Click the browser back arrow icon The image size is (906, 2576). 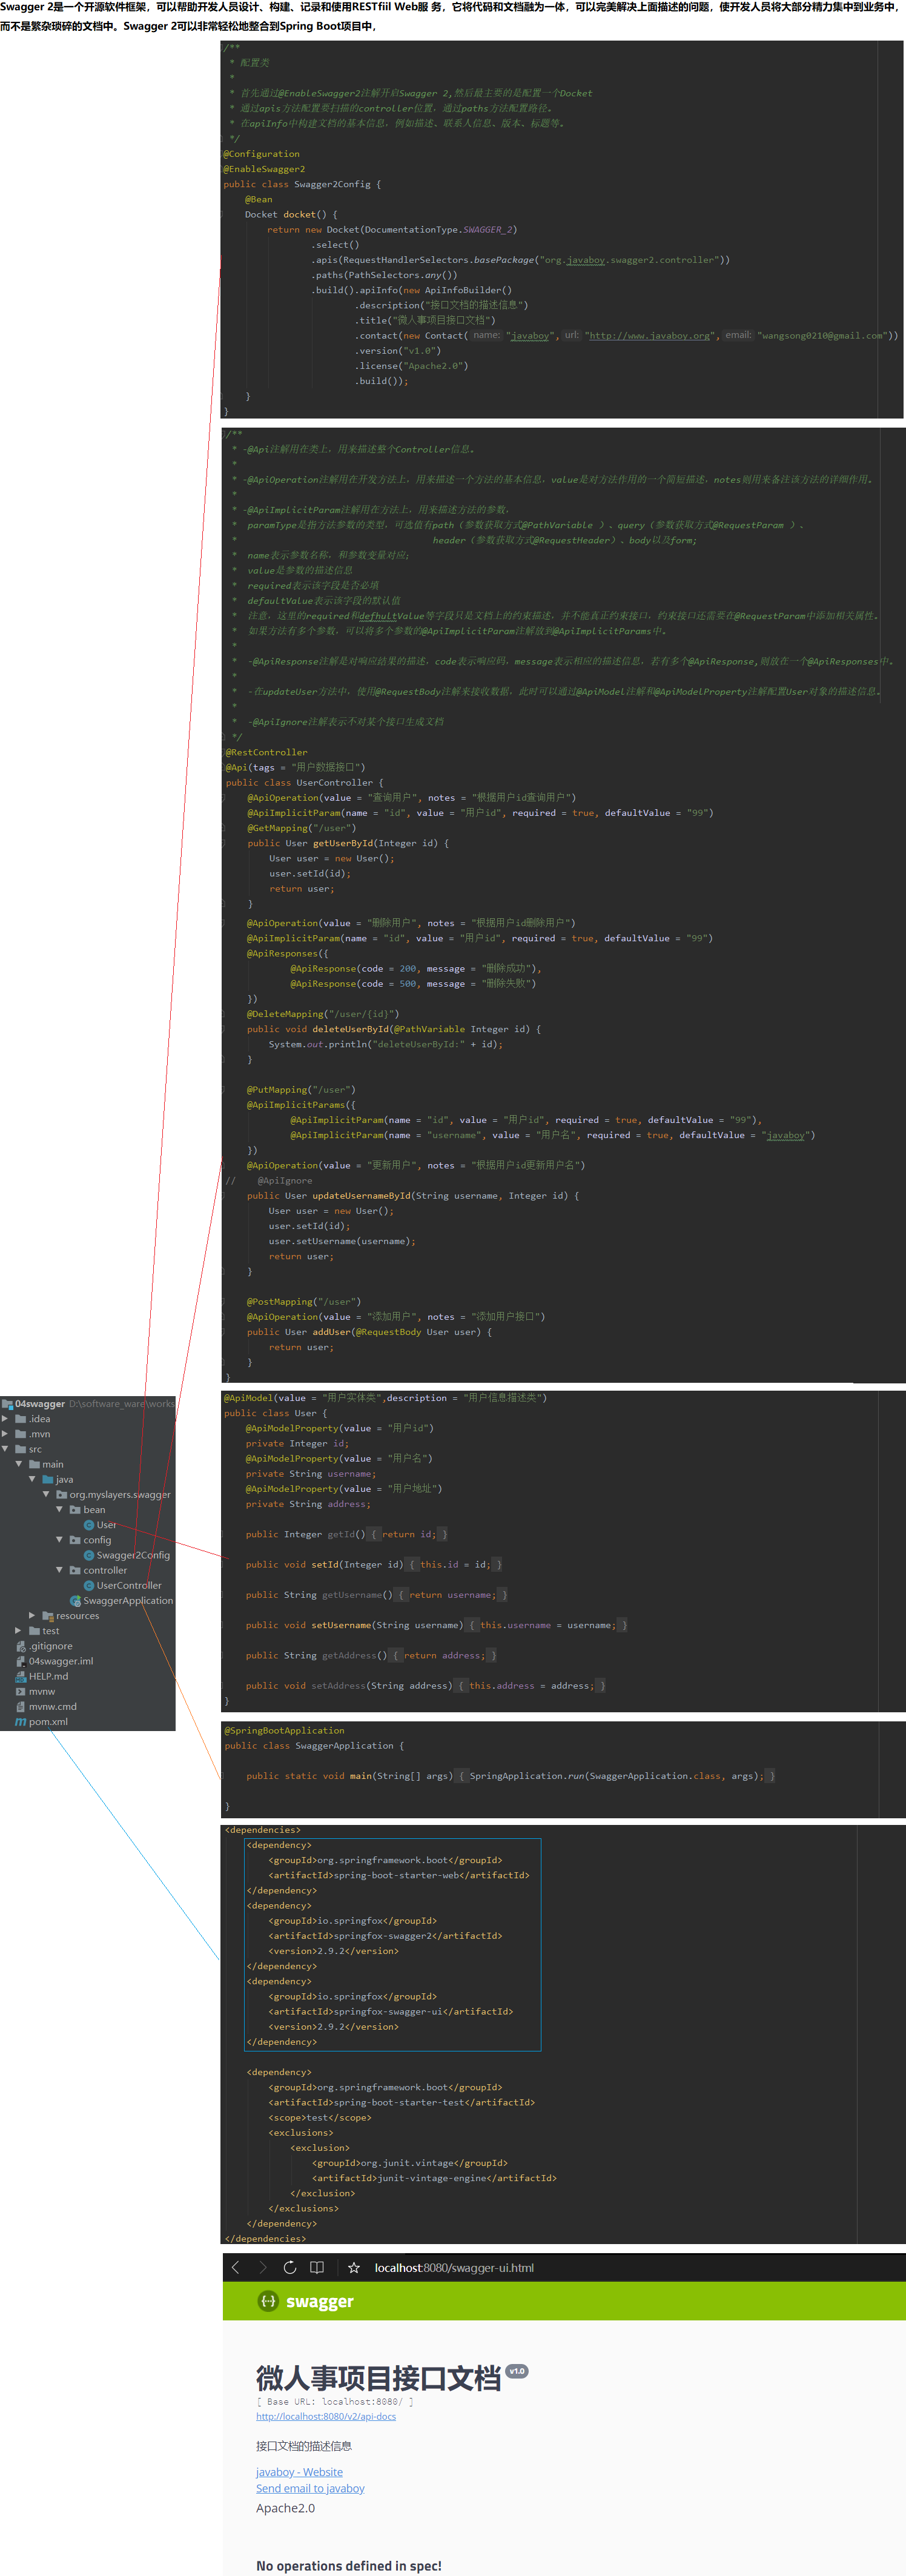pyautogui.click(x=236, y=2267)
